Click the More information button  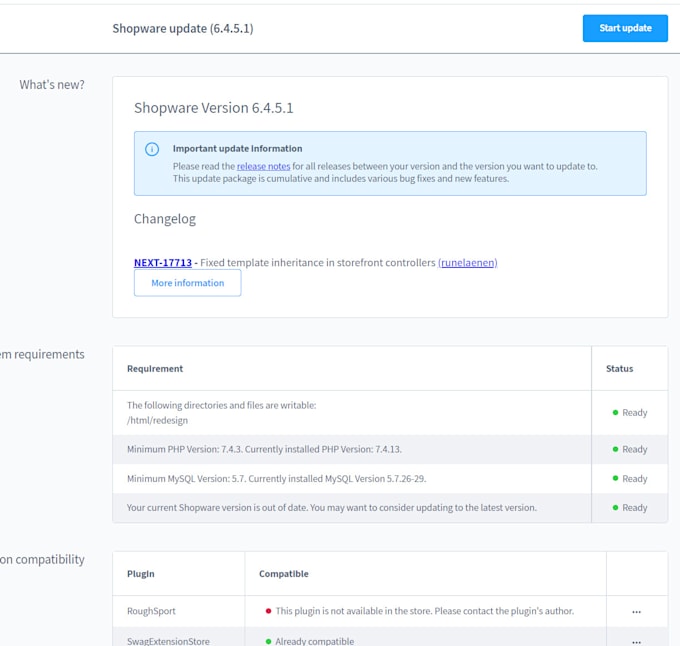(187, 283)
